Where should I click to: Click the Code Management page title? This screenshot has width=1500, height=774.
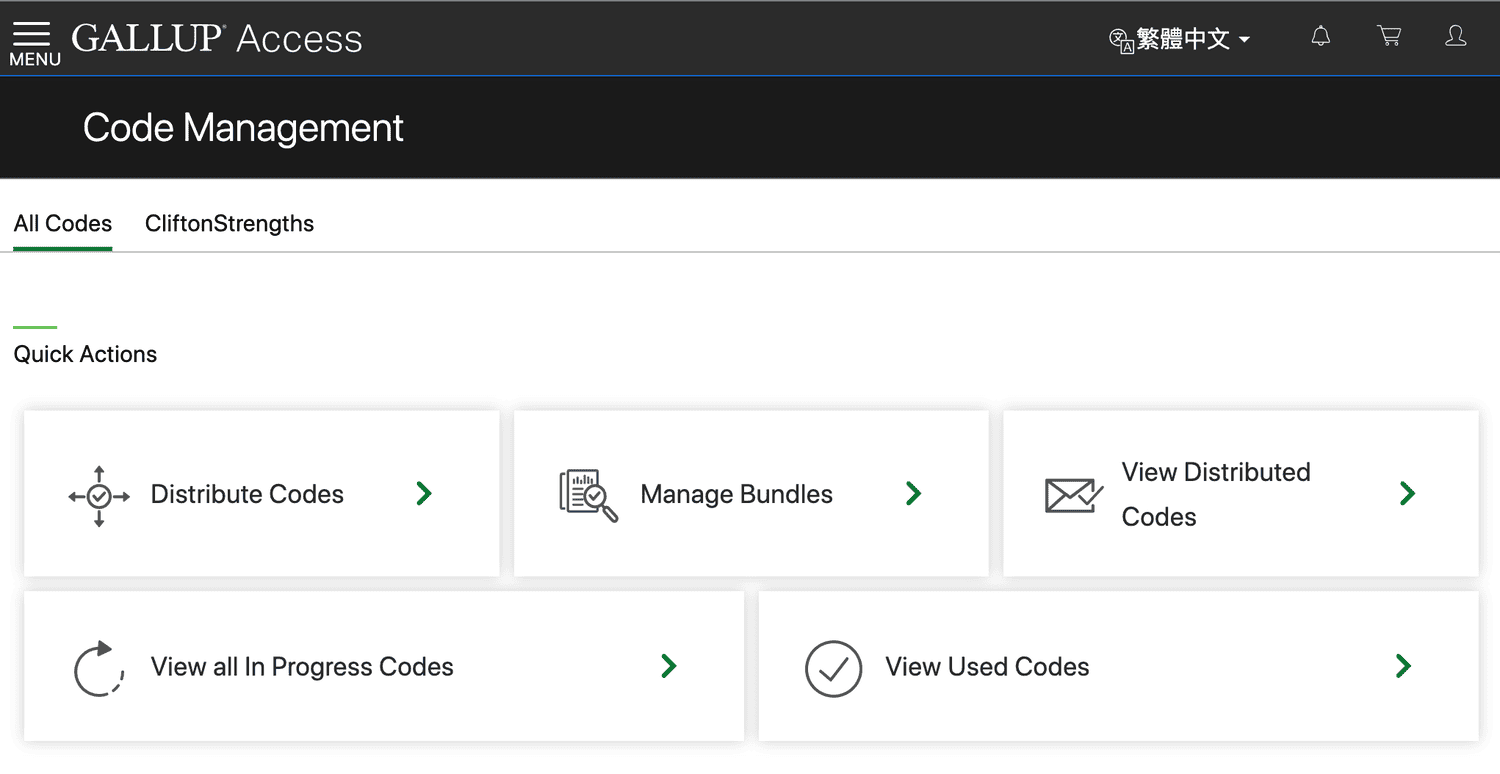pos(243,128)
